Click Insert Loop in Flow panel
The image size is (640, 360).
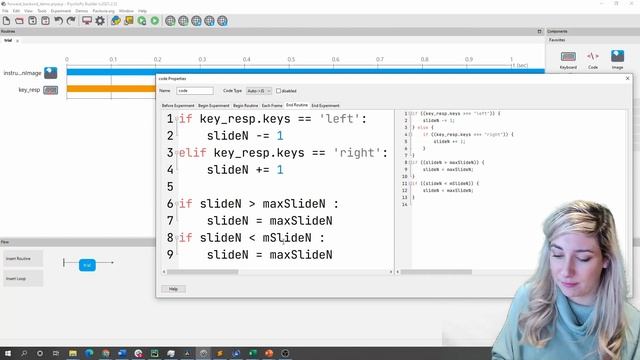(23, 278)
